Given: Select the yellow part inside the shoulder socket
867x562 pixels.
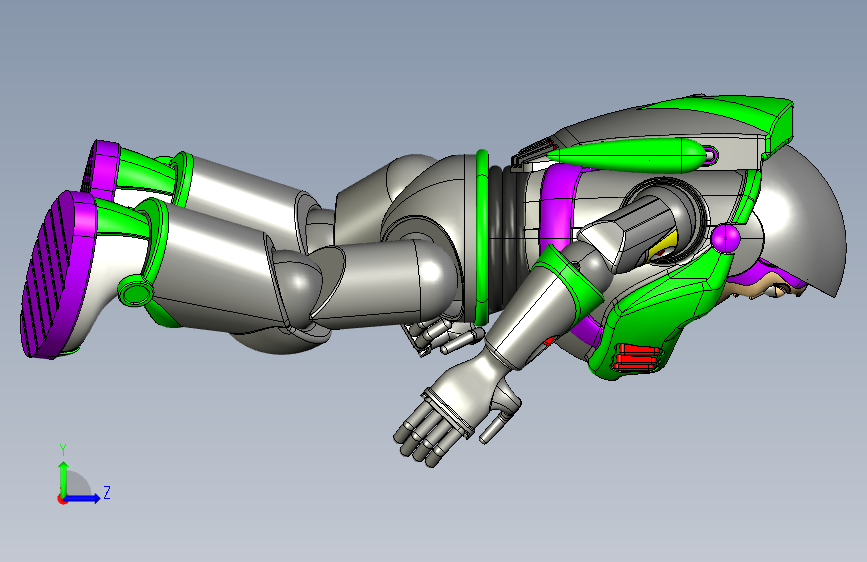Looking at the screenshot, I should 664,246.
